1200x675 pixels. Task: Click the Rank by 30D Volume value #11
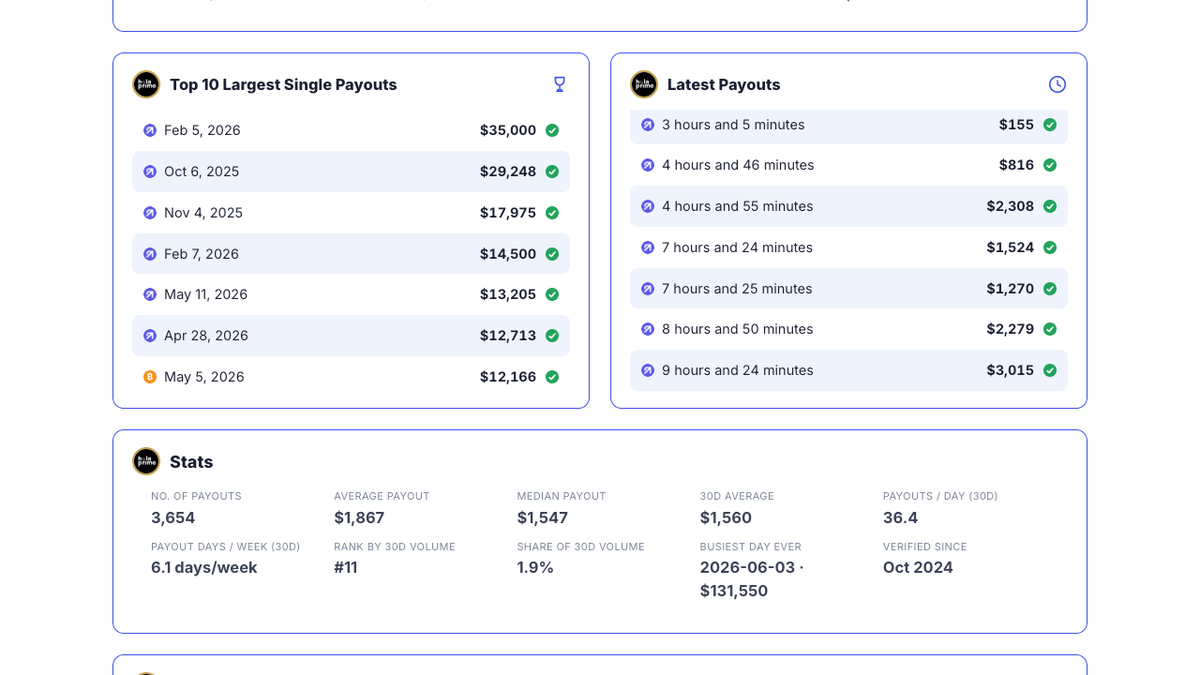346,567
